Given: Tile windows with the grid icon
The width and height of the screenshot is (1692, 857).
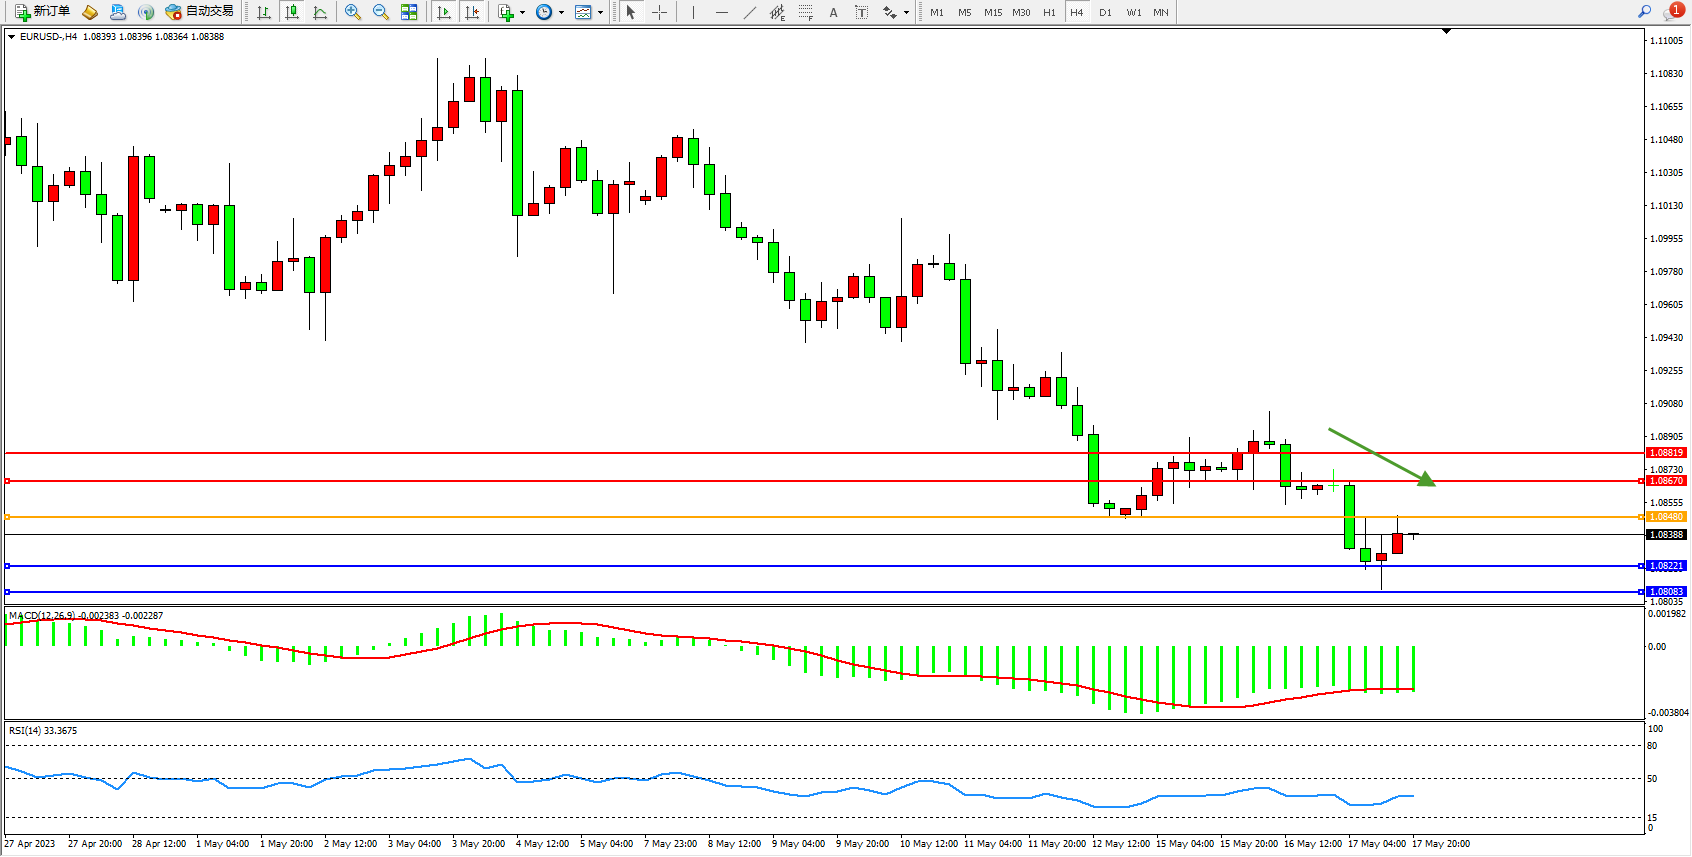Looking at the screenshot, I should 409,12.
